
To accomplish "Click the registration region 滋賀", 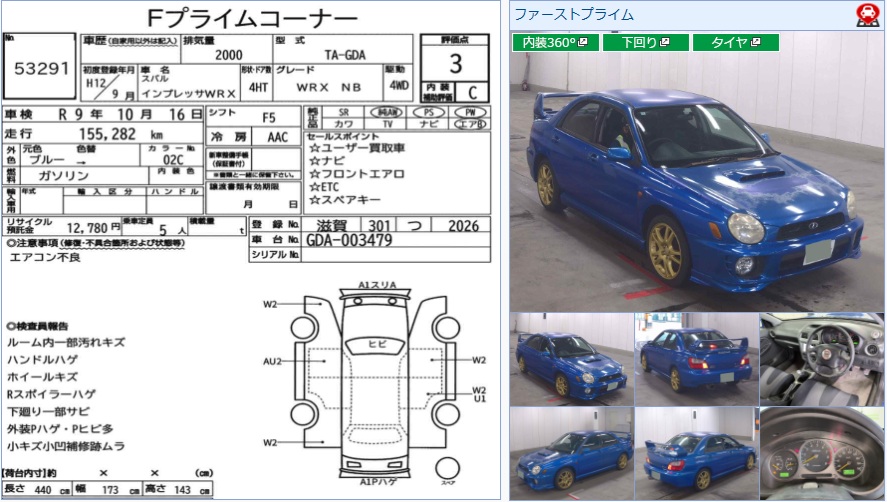I will tap(331, 226).
